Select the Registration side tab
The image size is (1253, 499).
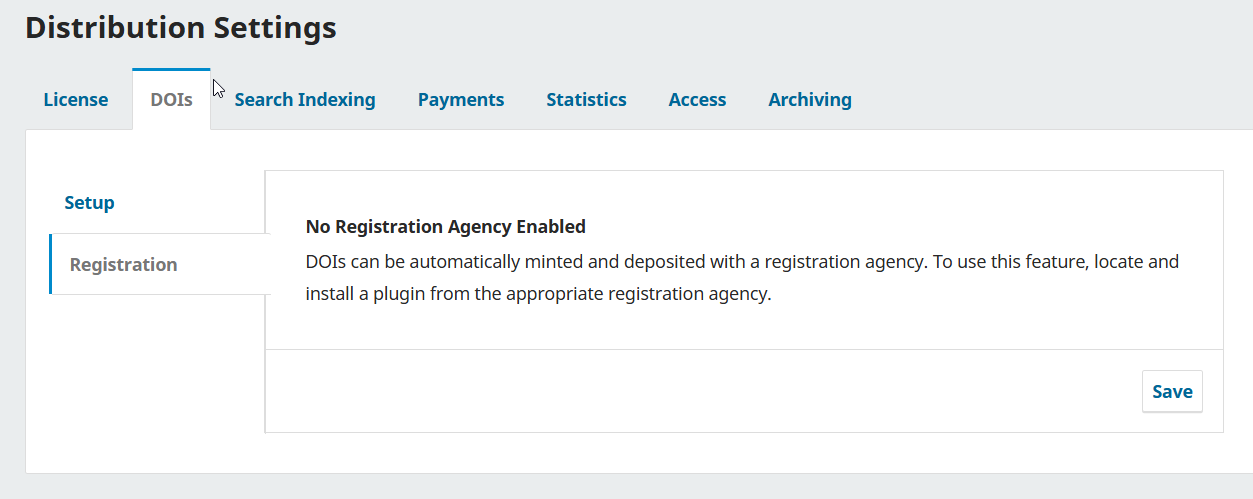[124, 265]
